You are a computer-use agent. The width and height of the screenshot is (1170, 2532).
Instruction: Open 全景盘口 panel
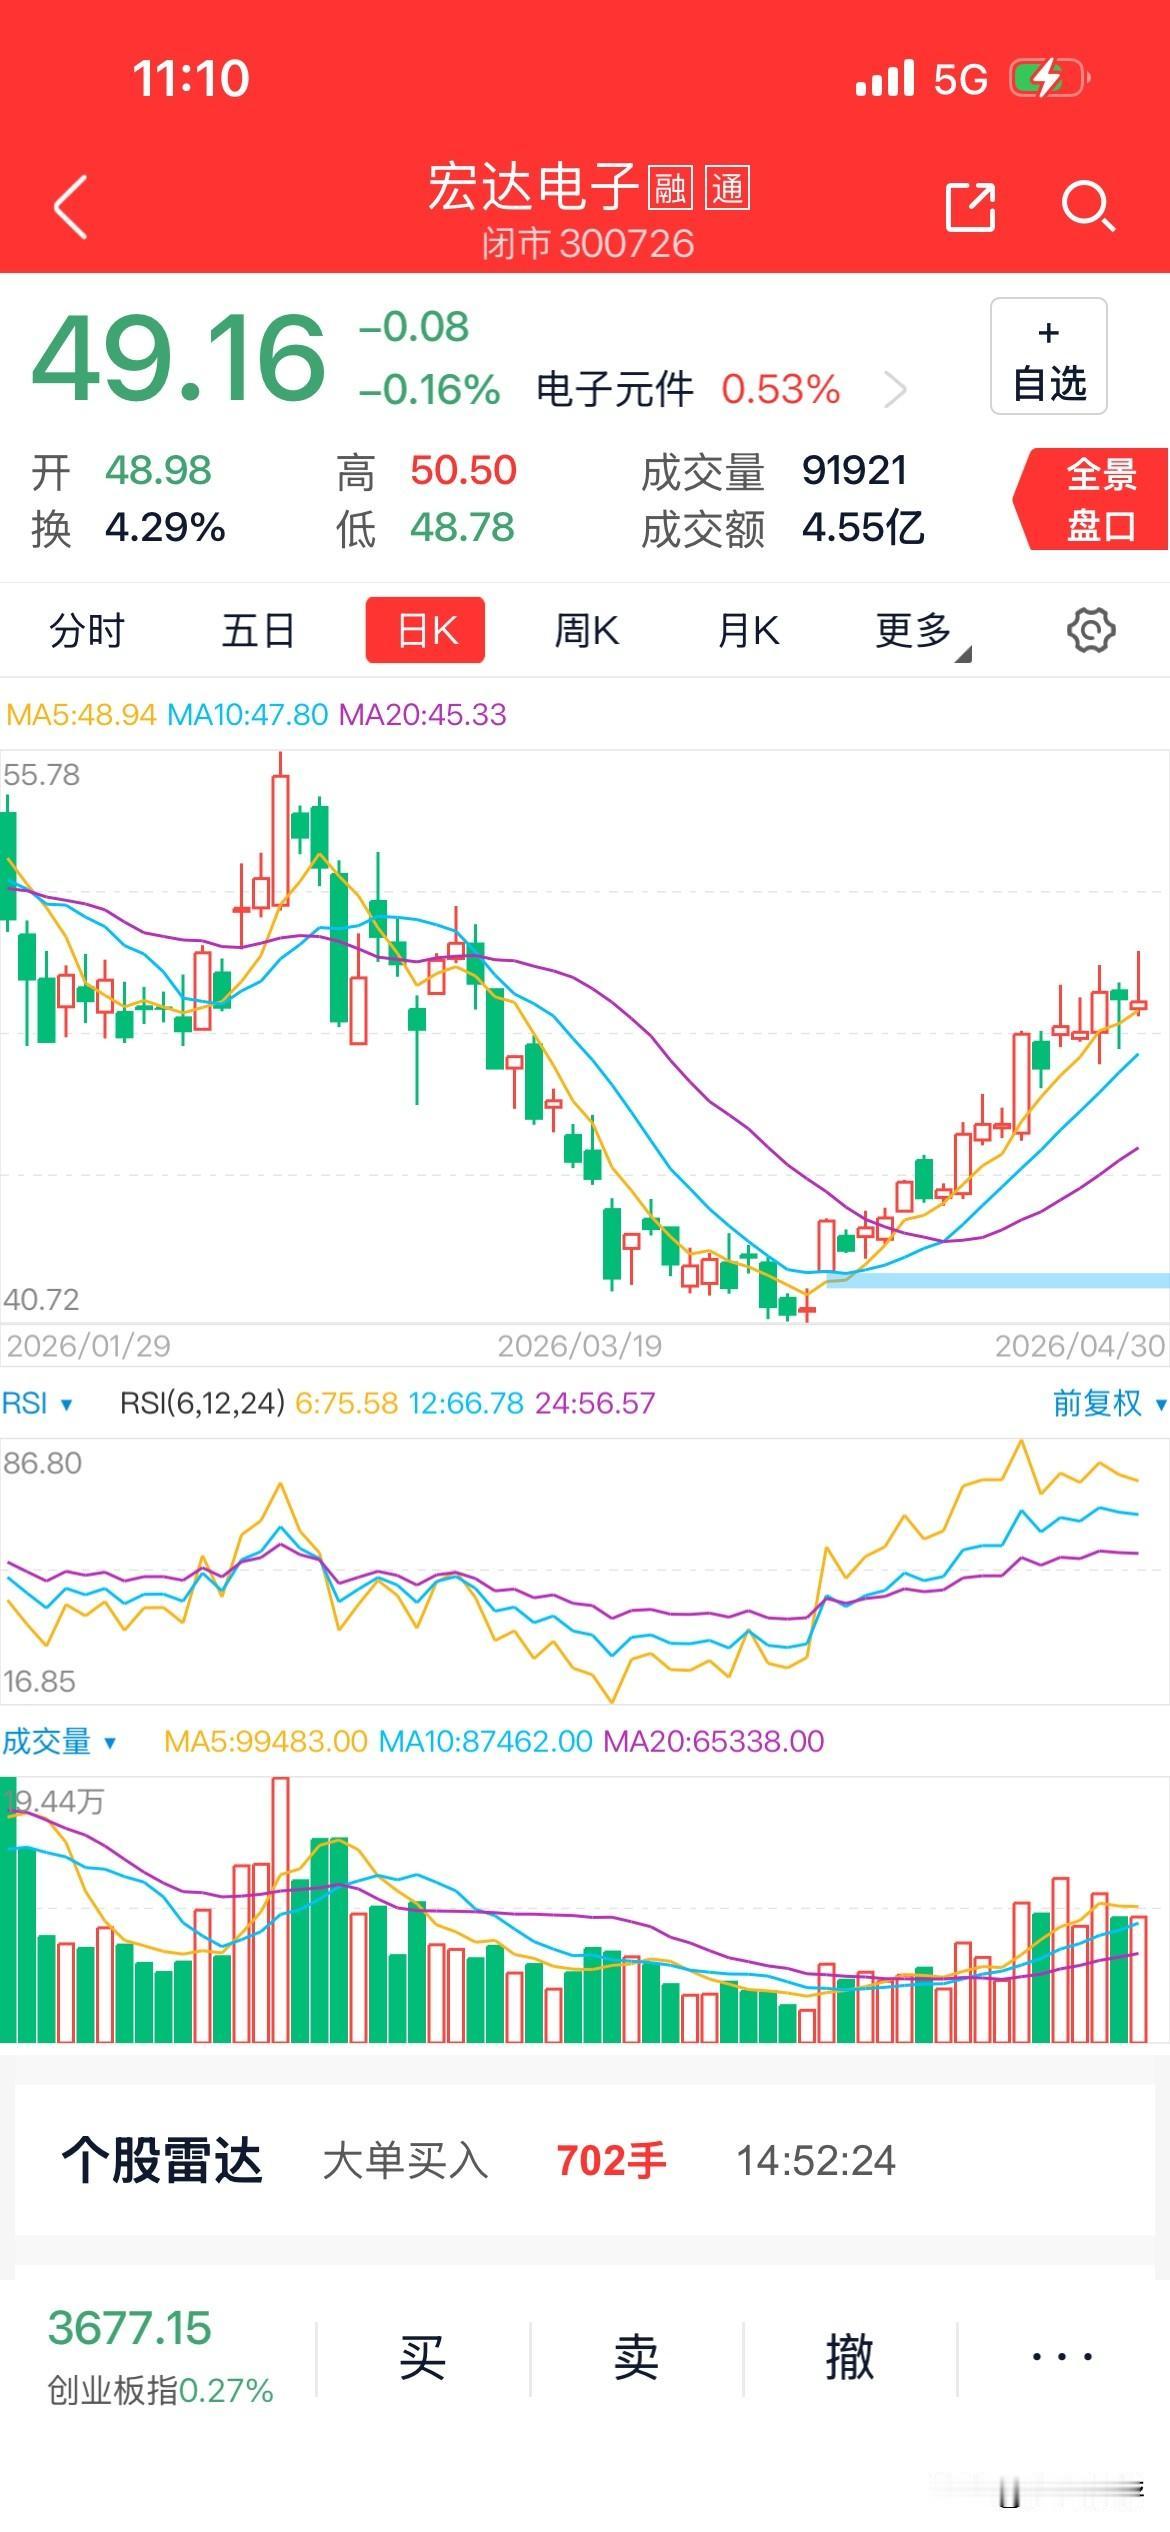(1092, 498)
